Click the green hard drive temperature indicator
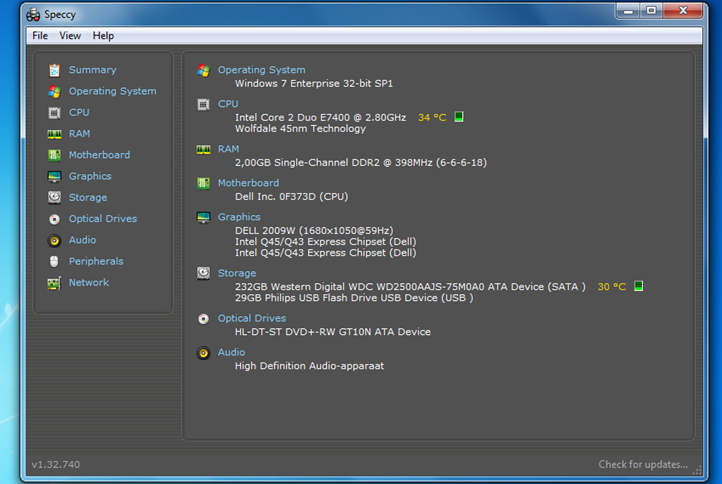This screenshot has width=722, height=484. pyautogui.click(x=638, y=286)
